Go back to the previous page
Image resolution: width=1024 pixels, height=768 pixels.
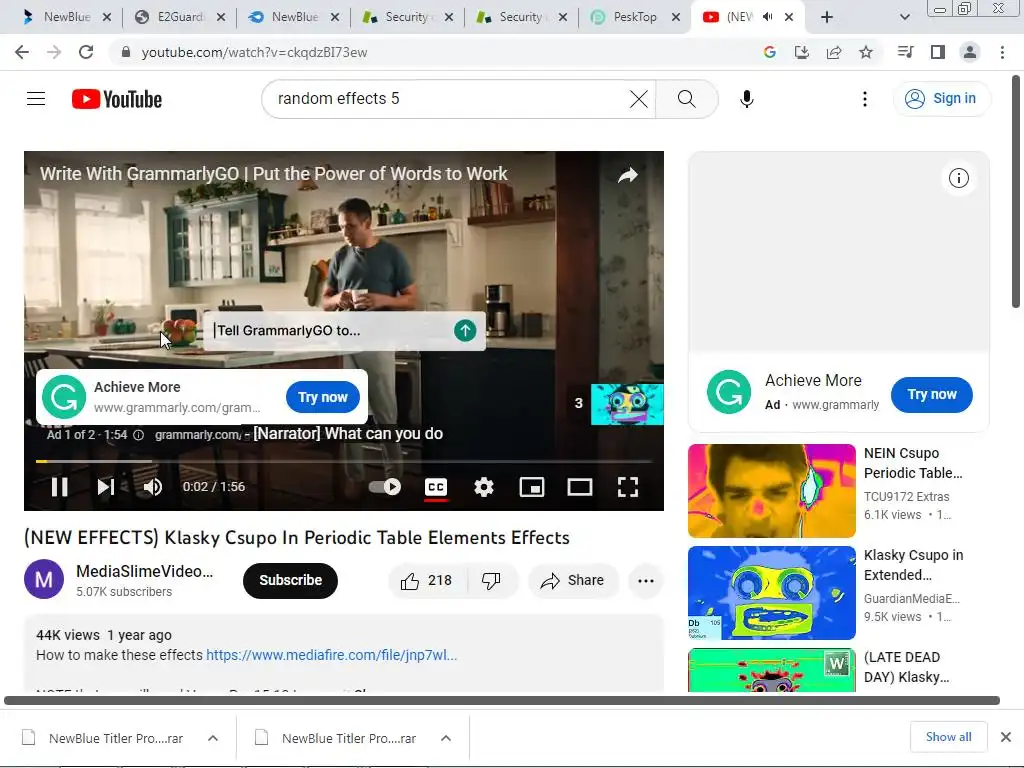pyautogui.click(x=22, y=52)
